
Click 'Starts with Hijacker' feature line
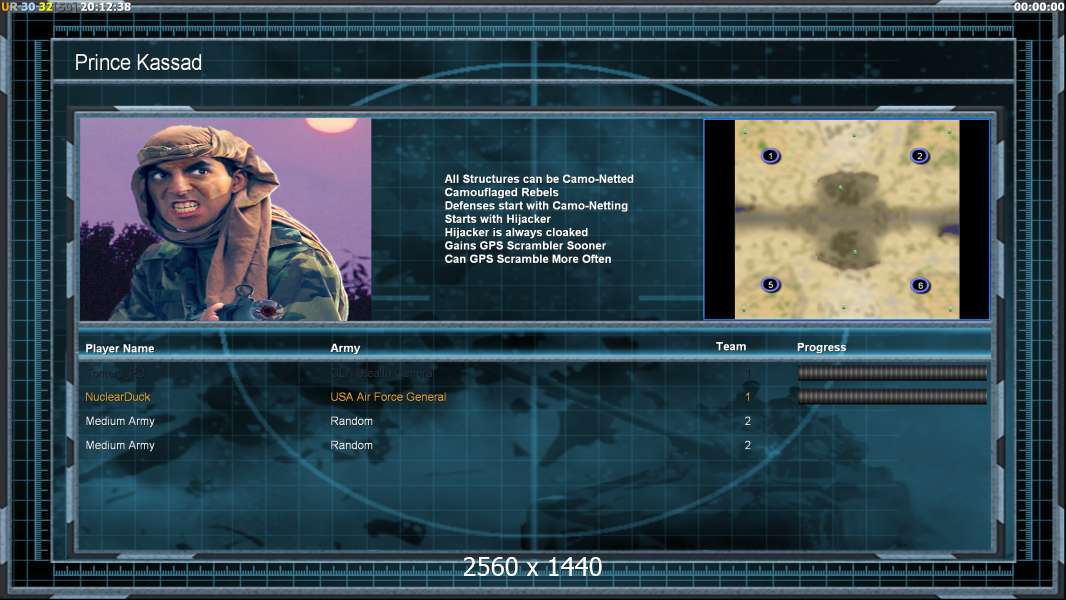497,219
